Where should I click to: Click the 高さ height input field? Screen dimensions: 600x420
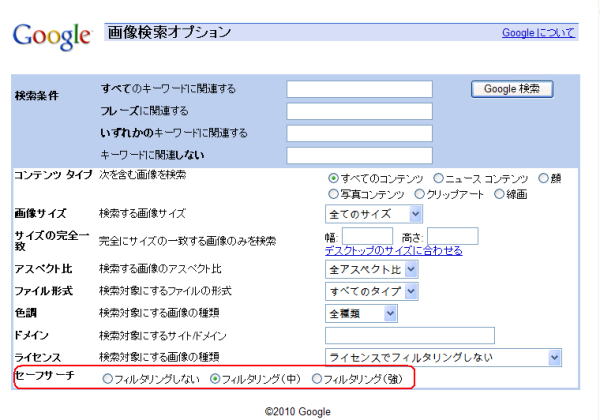click(453, 236)
